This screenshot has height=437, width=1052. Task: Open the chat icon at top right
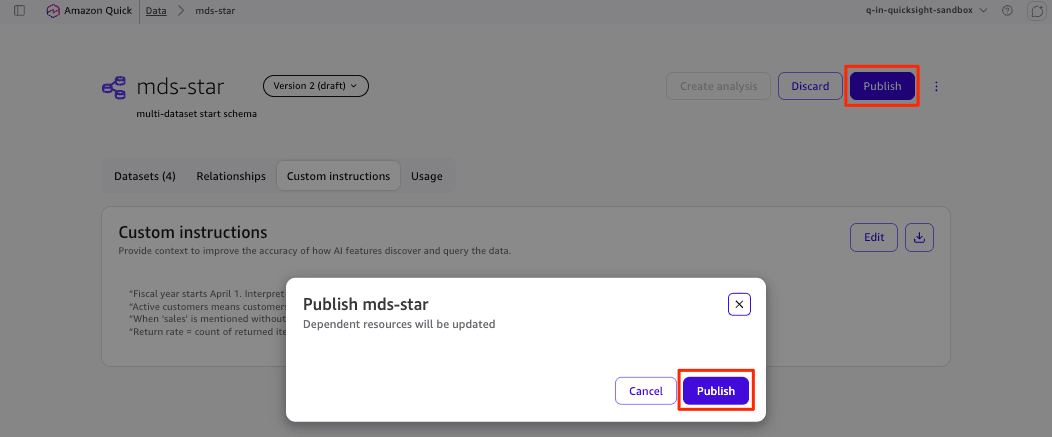1037,11
